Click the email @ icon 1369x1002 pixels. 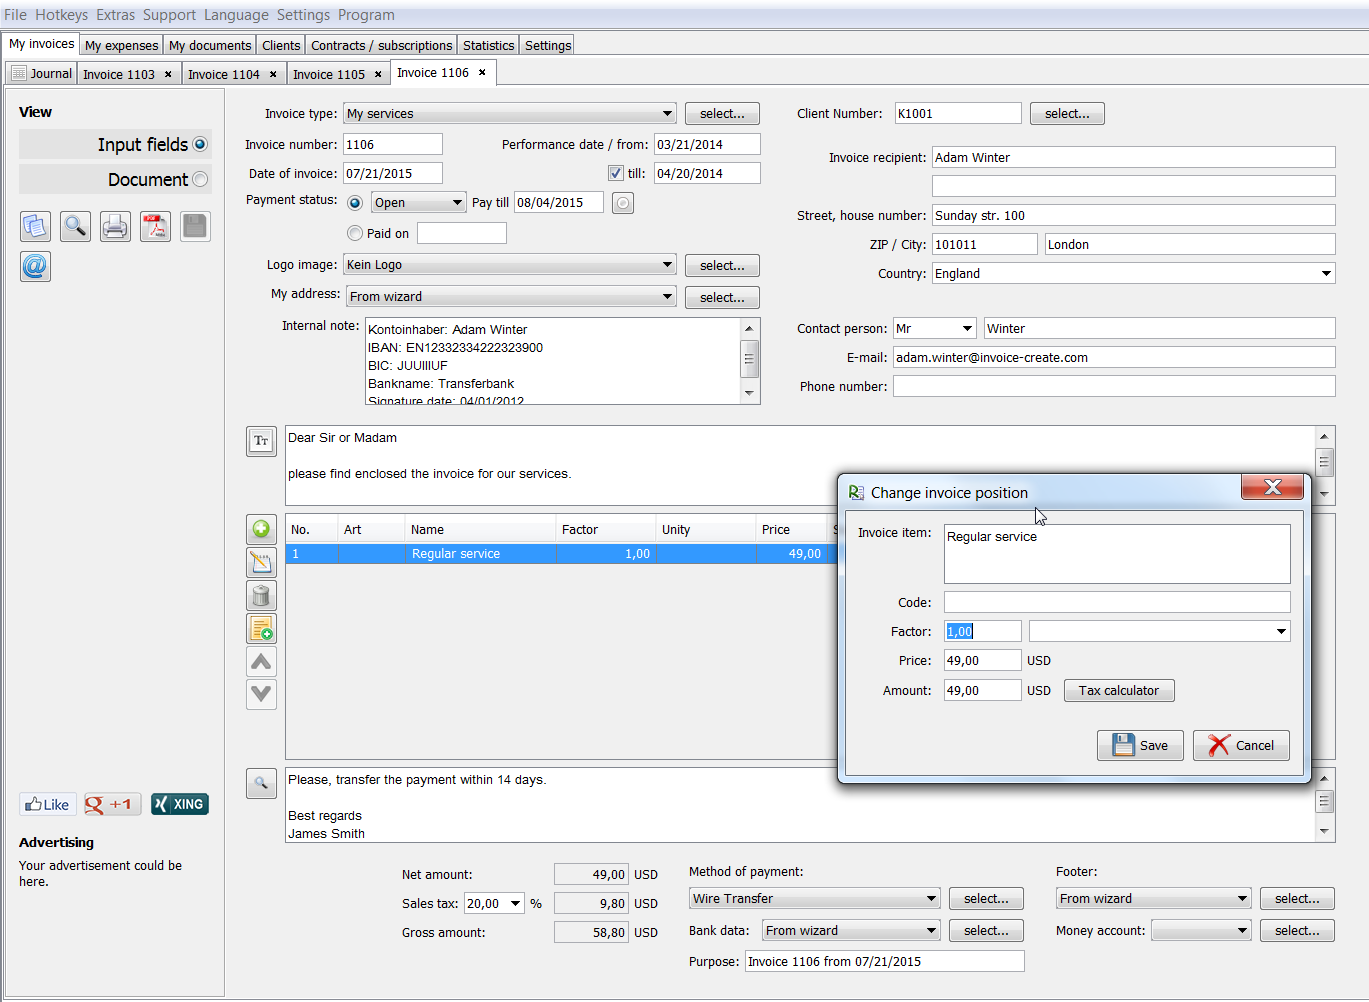(35, 267)
